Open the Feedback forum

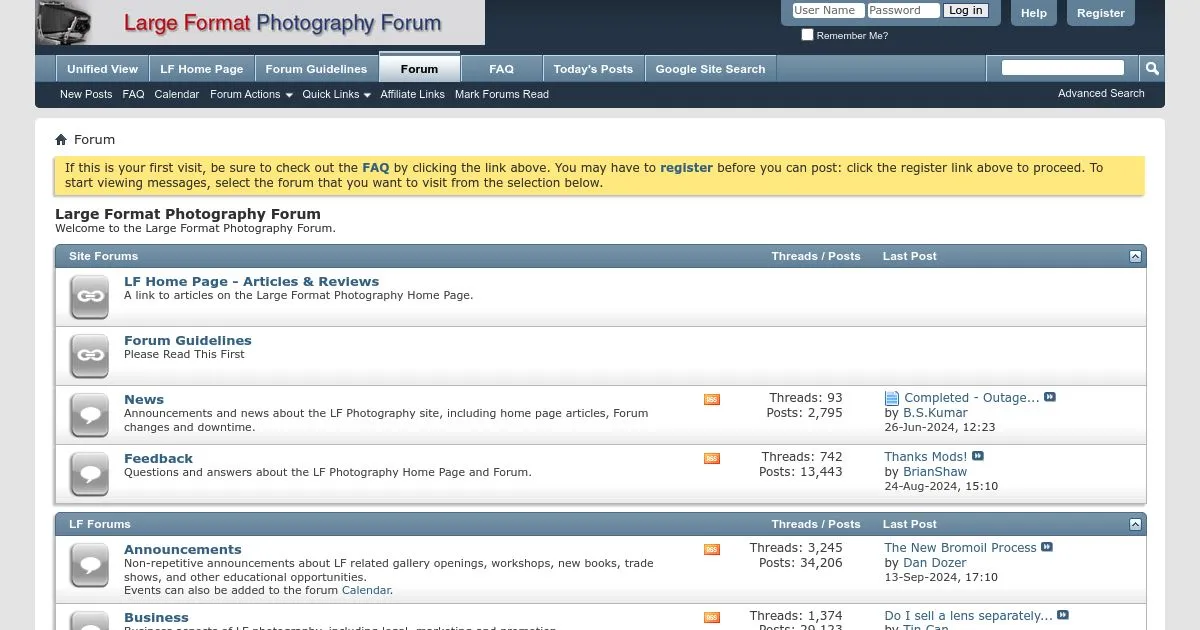[158, 459]
